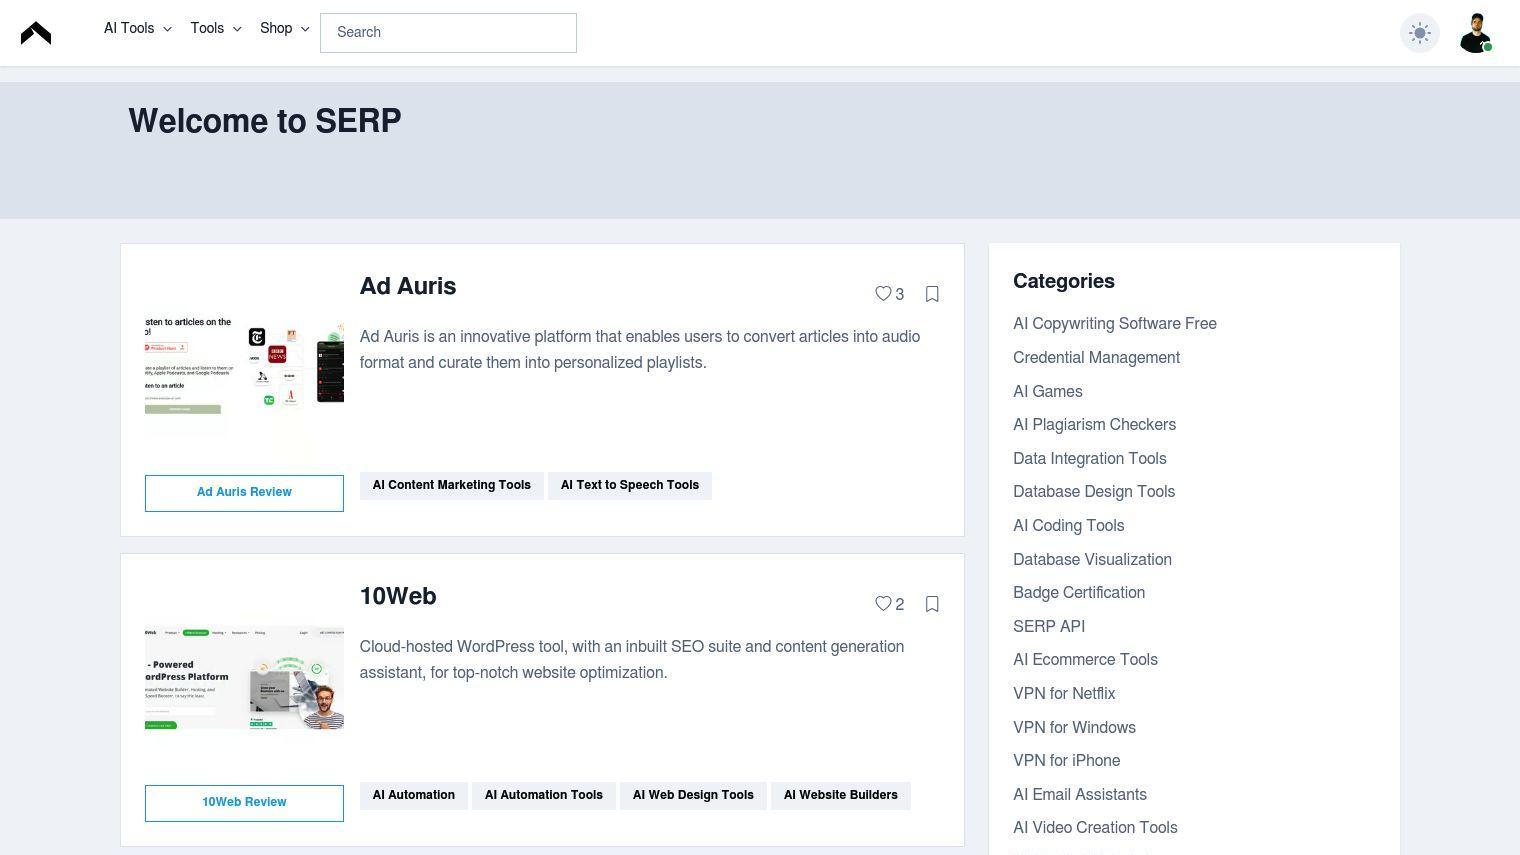The image size is (1520, 855).
Task: Bookmark the Ad Auris tool
Action: point(932,294)
